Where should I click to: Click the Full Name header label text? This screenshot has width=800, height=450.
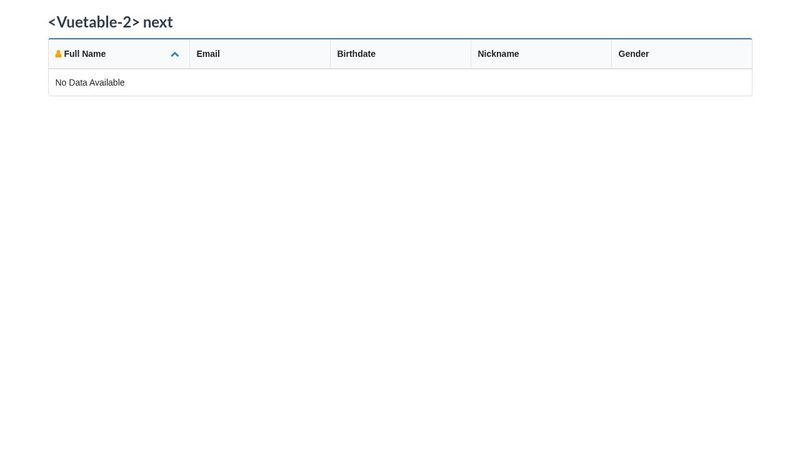click(85, 54)
